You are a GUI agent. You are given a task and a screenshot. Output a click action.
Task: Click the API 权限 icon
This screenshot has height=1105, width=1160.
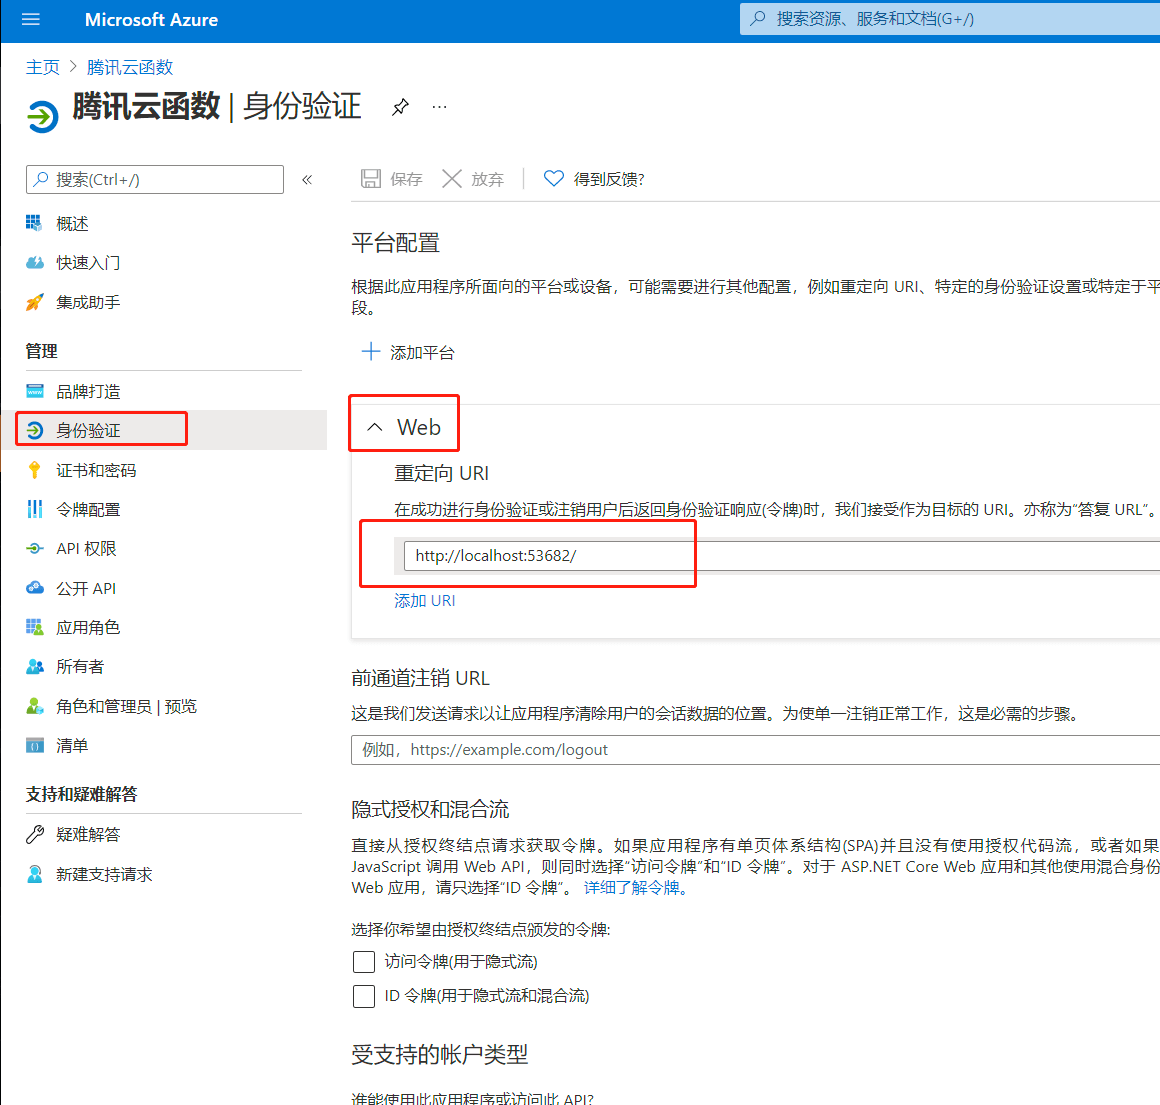pos(35,549)
